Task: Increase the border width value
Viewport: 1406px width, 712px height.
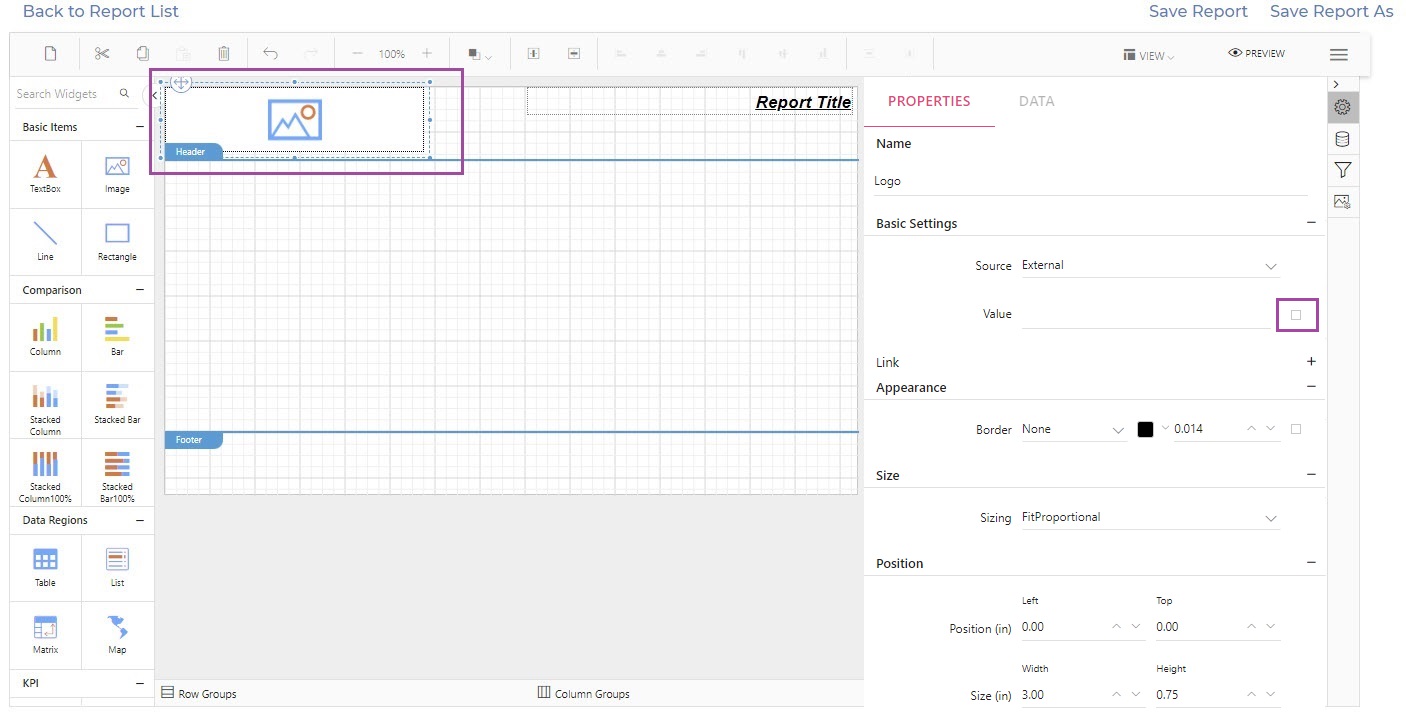Action: pos(1250,429)
